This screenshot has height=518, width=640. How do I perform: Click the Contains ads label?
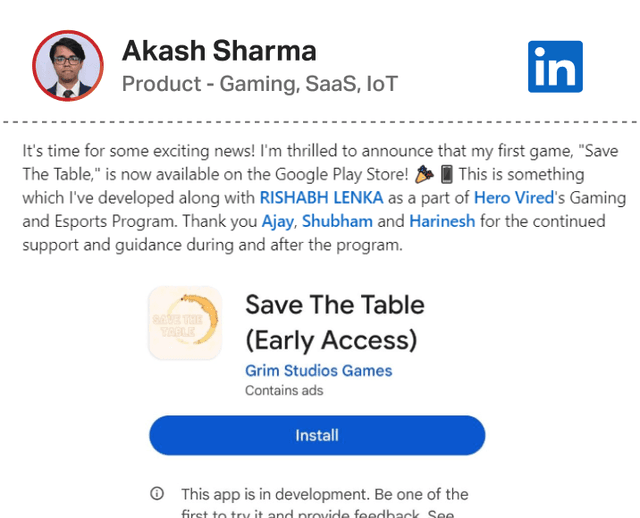pos(284,390)
